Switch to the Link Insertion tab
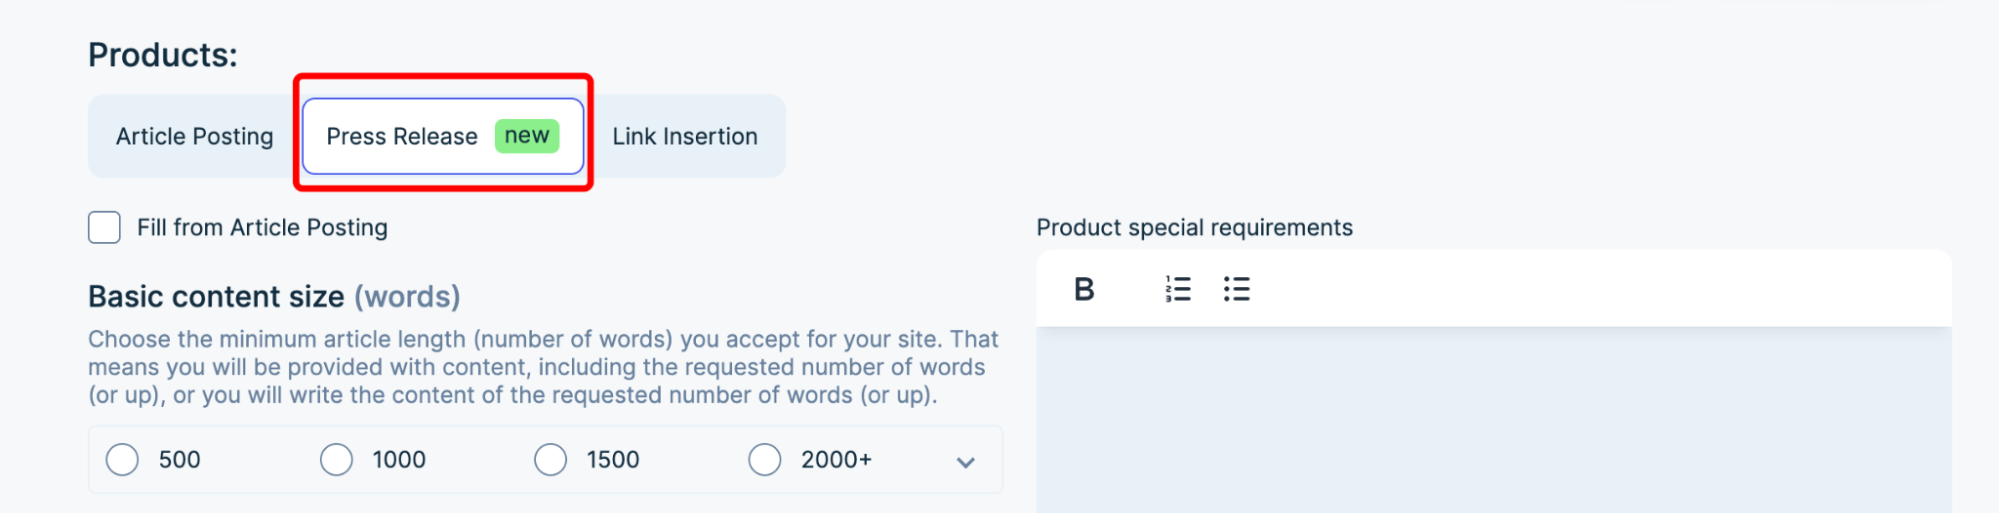The image size is (1999, 514). coord(685,136)
